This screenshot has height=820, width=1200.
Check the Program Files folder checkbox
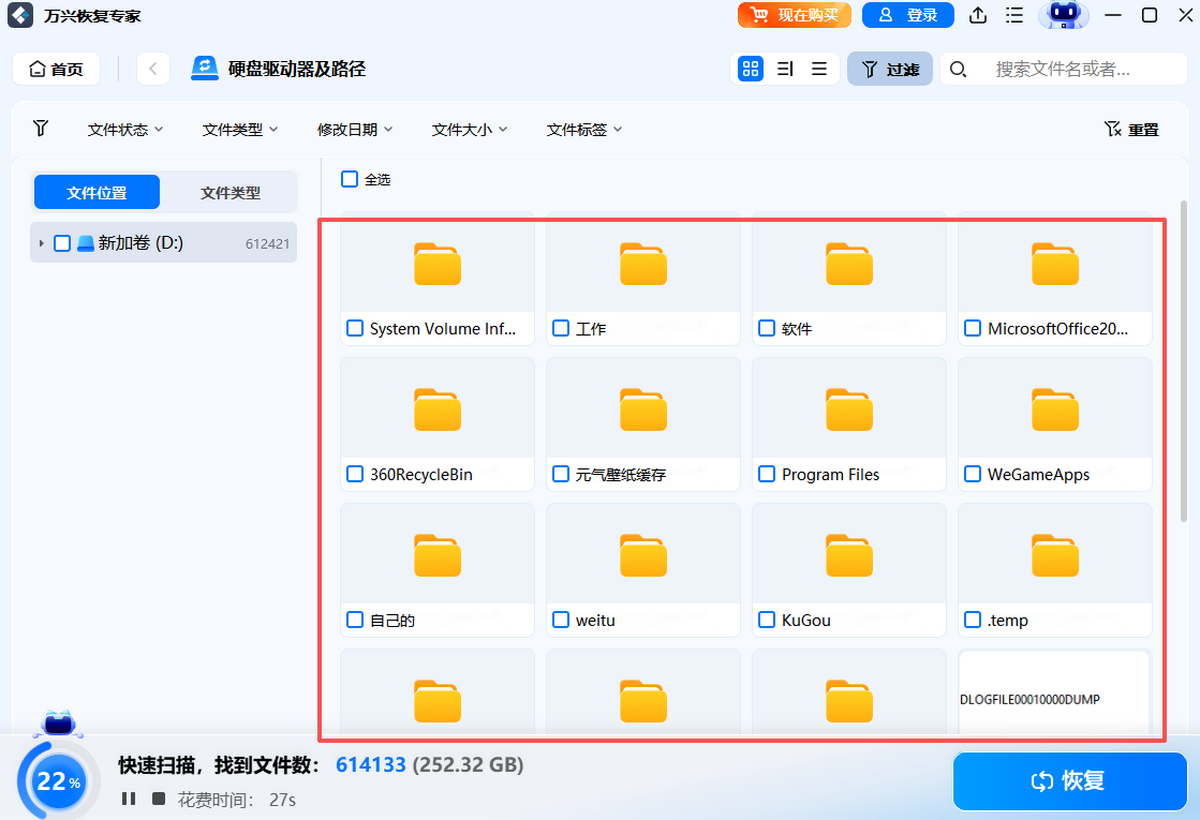pos(766,474)
